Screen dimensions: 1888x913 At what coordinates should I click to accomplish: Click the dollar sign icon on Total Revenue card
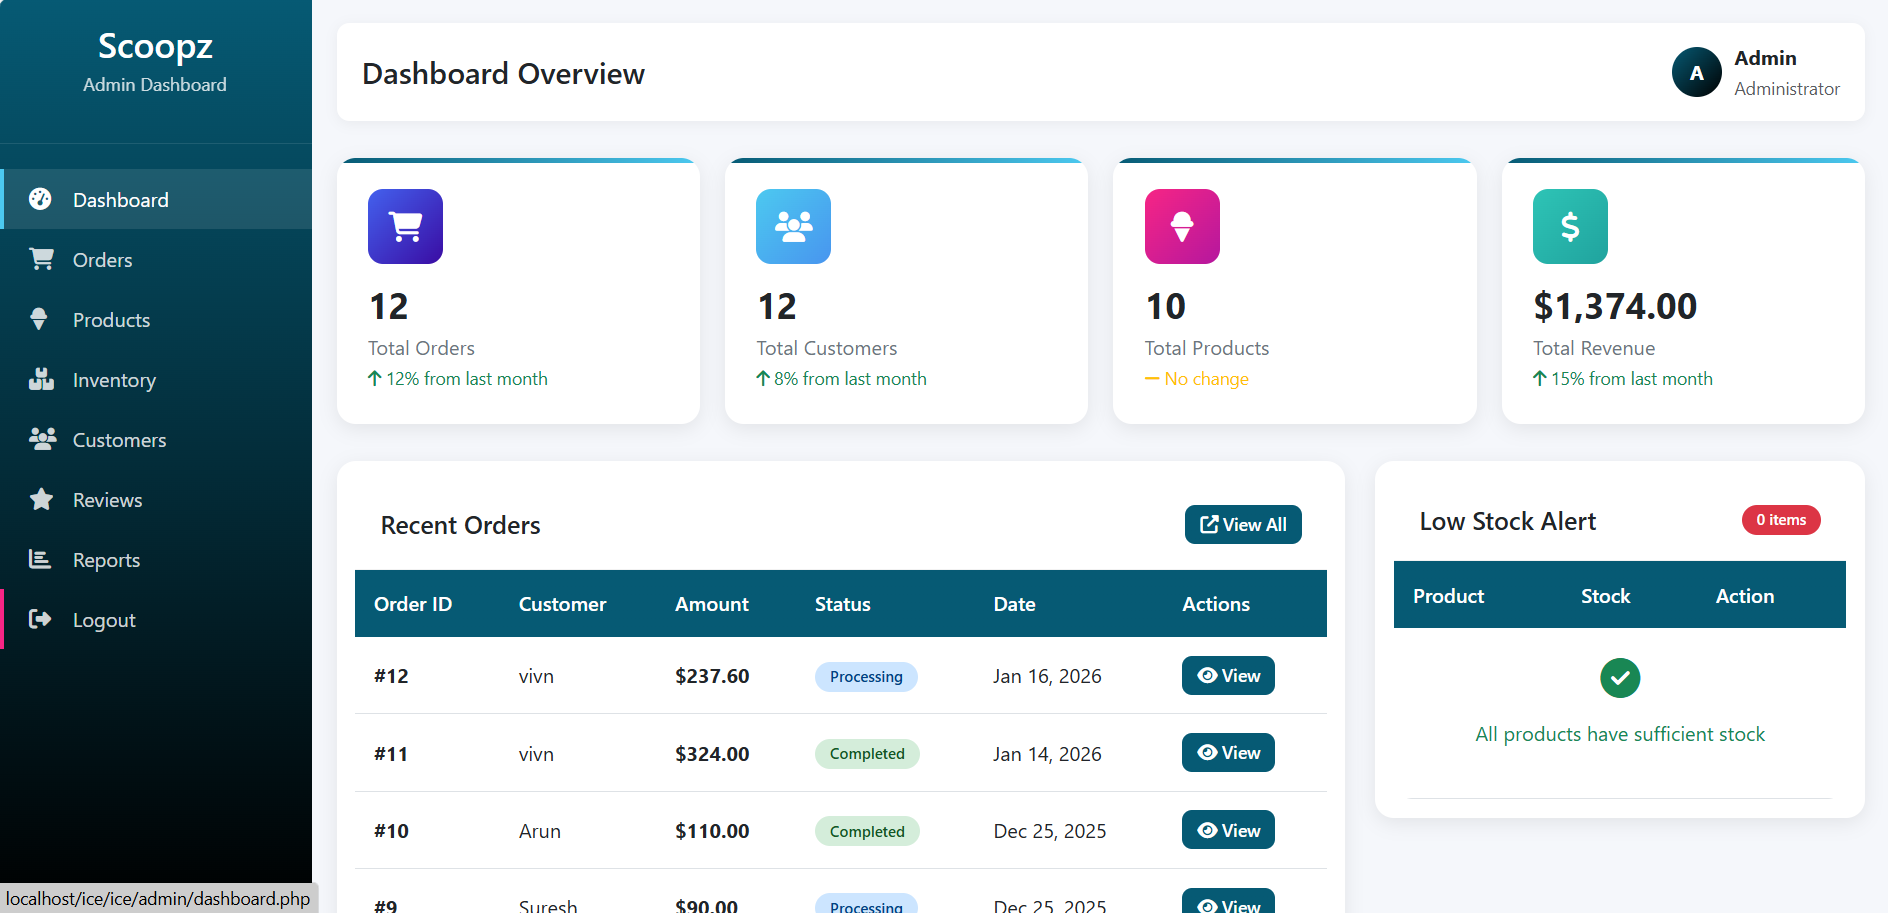[x=1569, y=227]
